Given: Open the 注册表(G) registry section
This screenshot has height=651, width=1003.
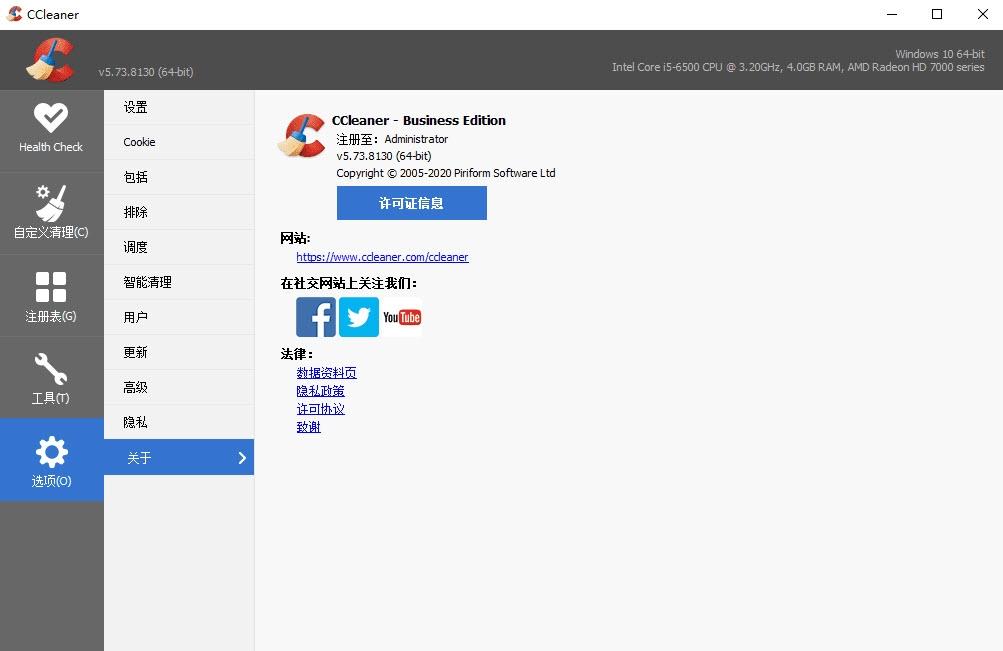Looking at the screenshot, I should point(51,295).
